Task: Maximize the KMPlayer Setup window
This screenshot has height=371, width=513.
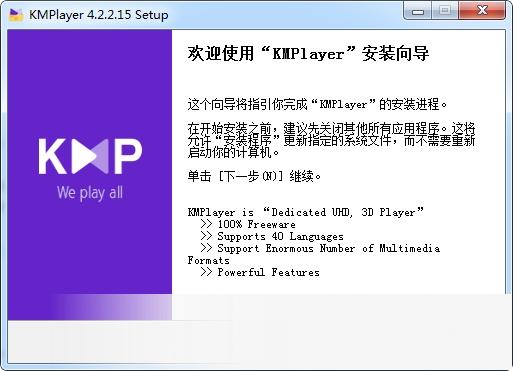Action: (445, 11)
